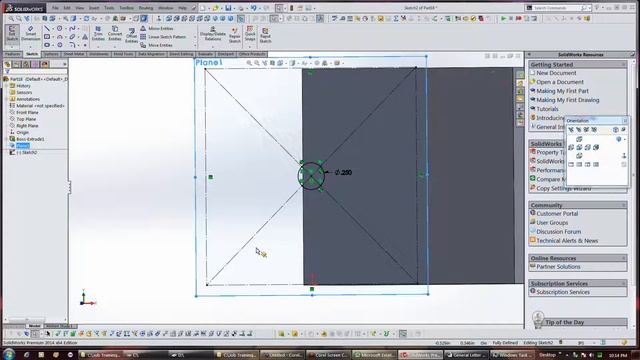Viewport: 640px width, 360px height.
Task: Select the Line sketch tool
Action: coord(47,29)
